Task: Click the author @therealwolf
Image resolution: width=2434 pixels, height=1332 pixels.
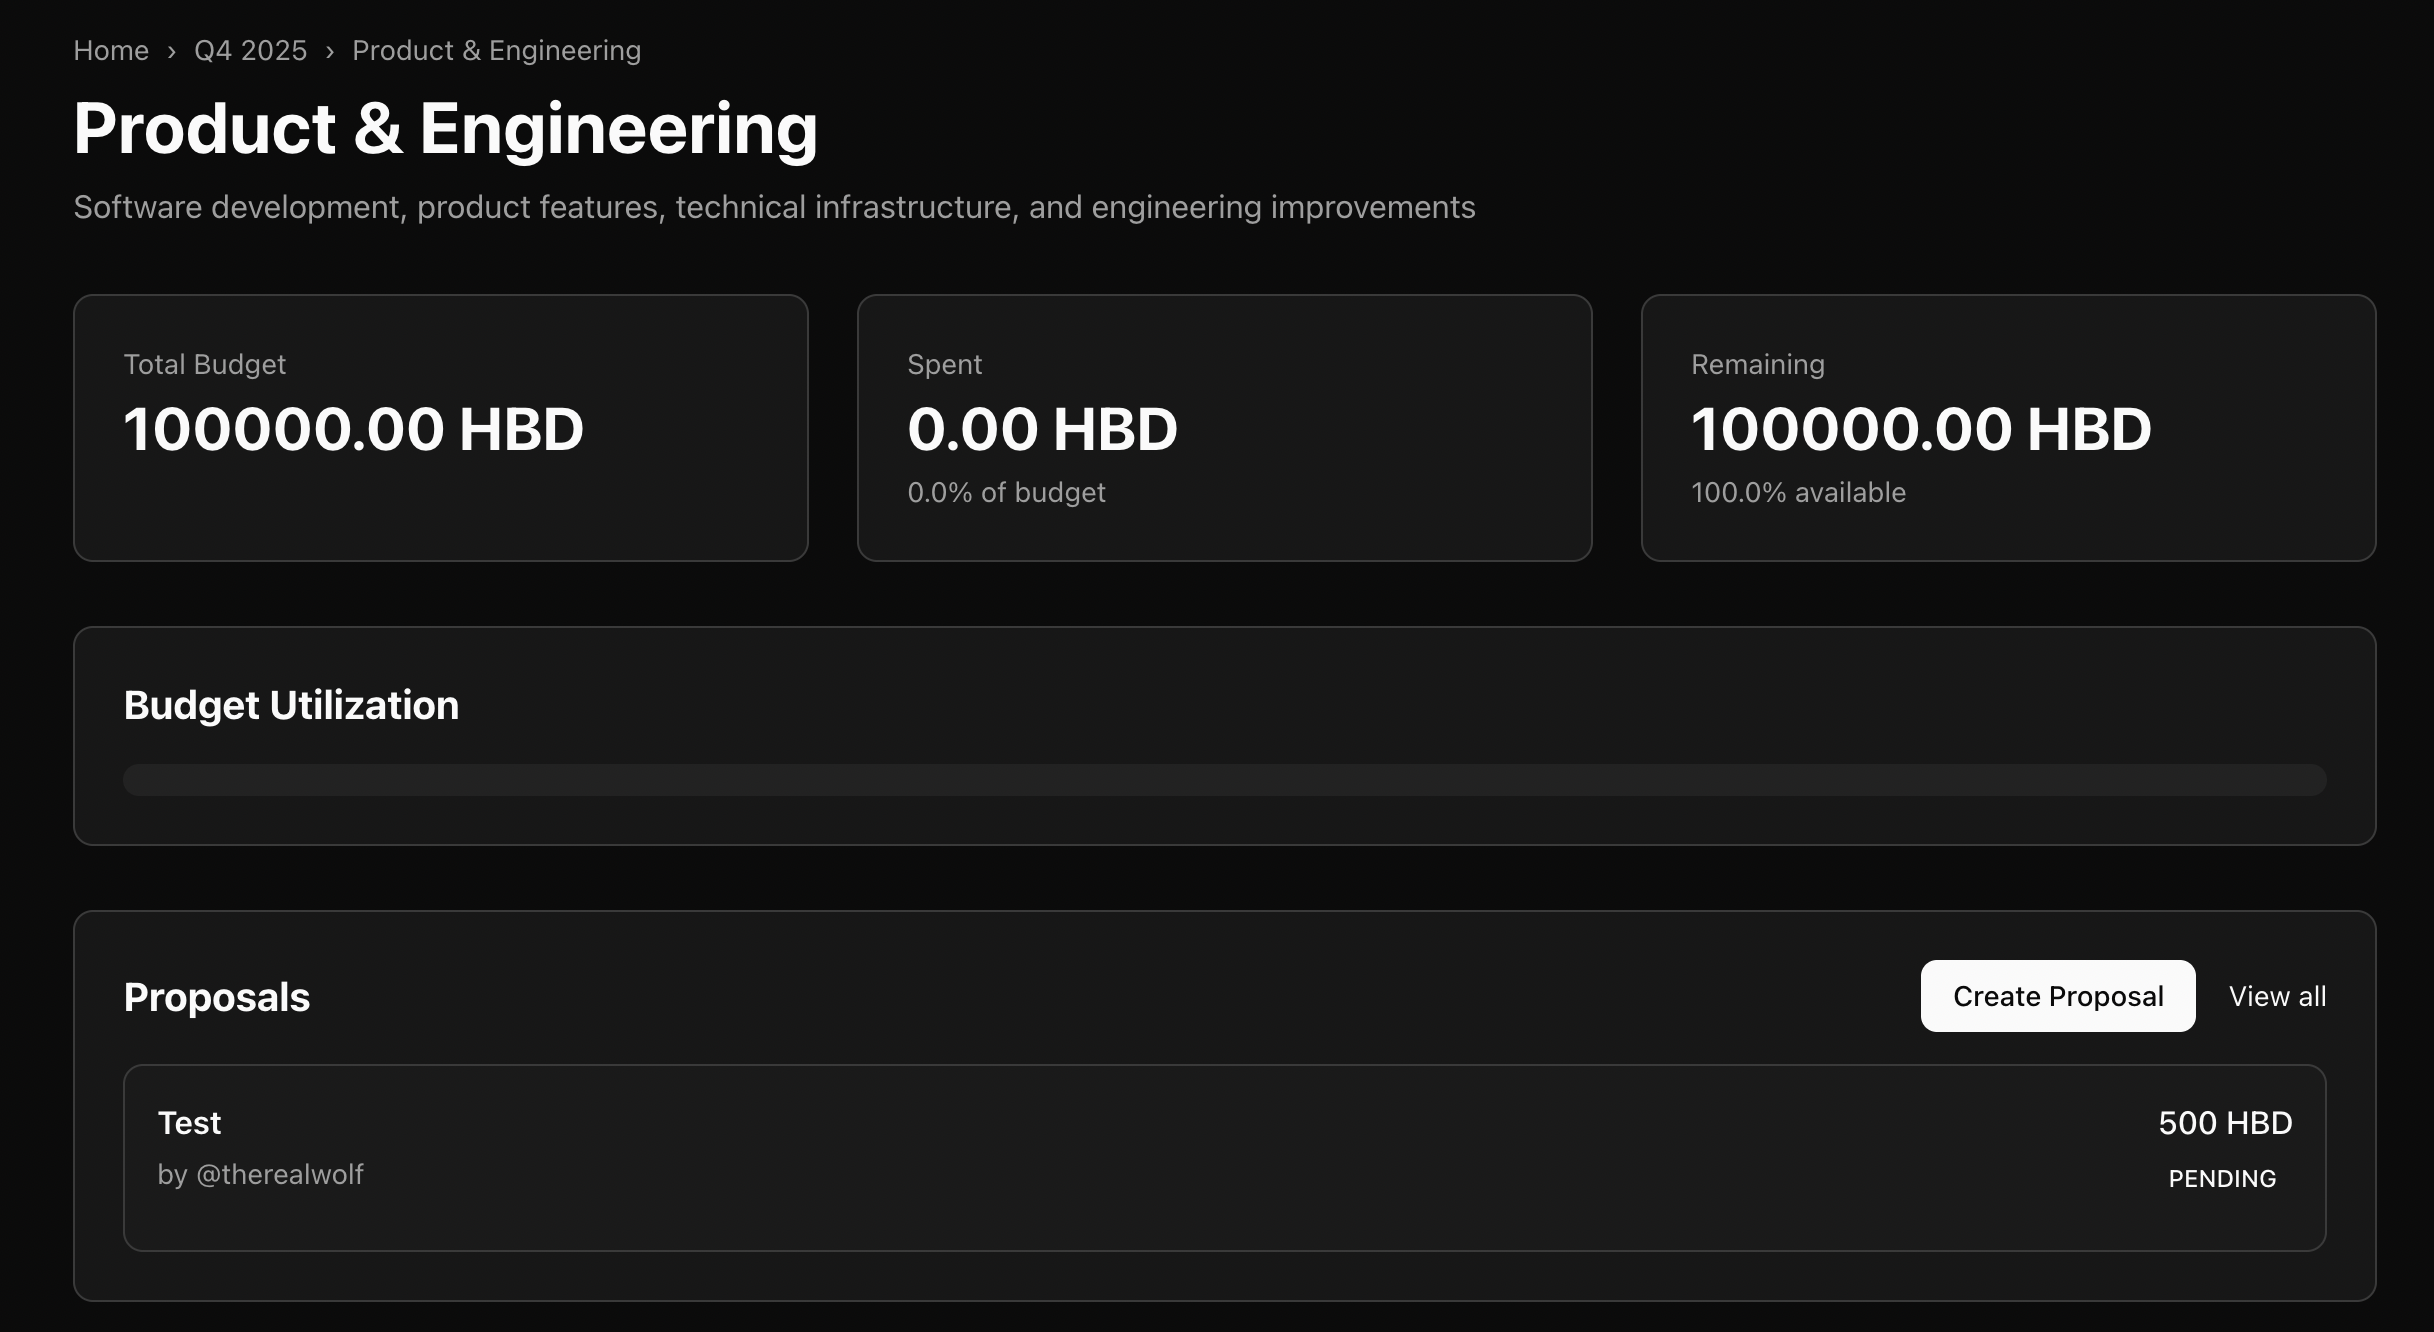Action: pos(279,1175)
